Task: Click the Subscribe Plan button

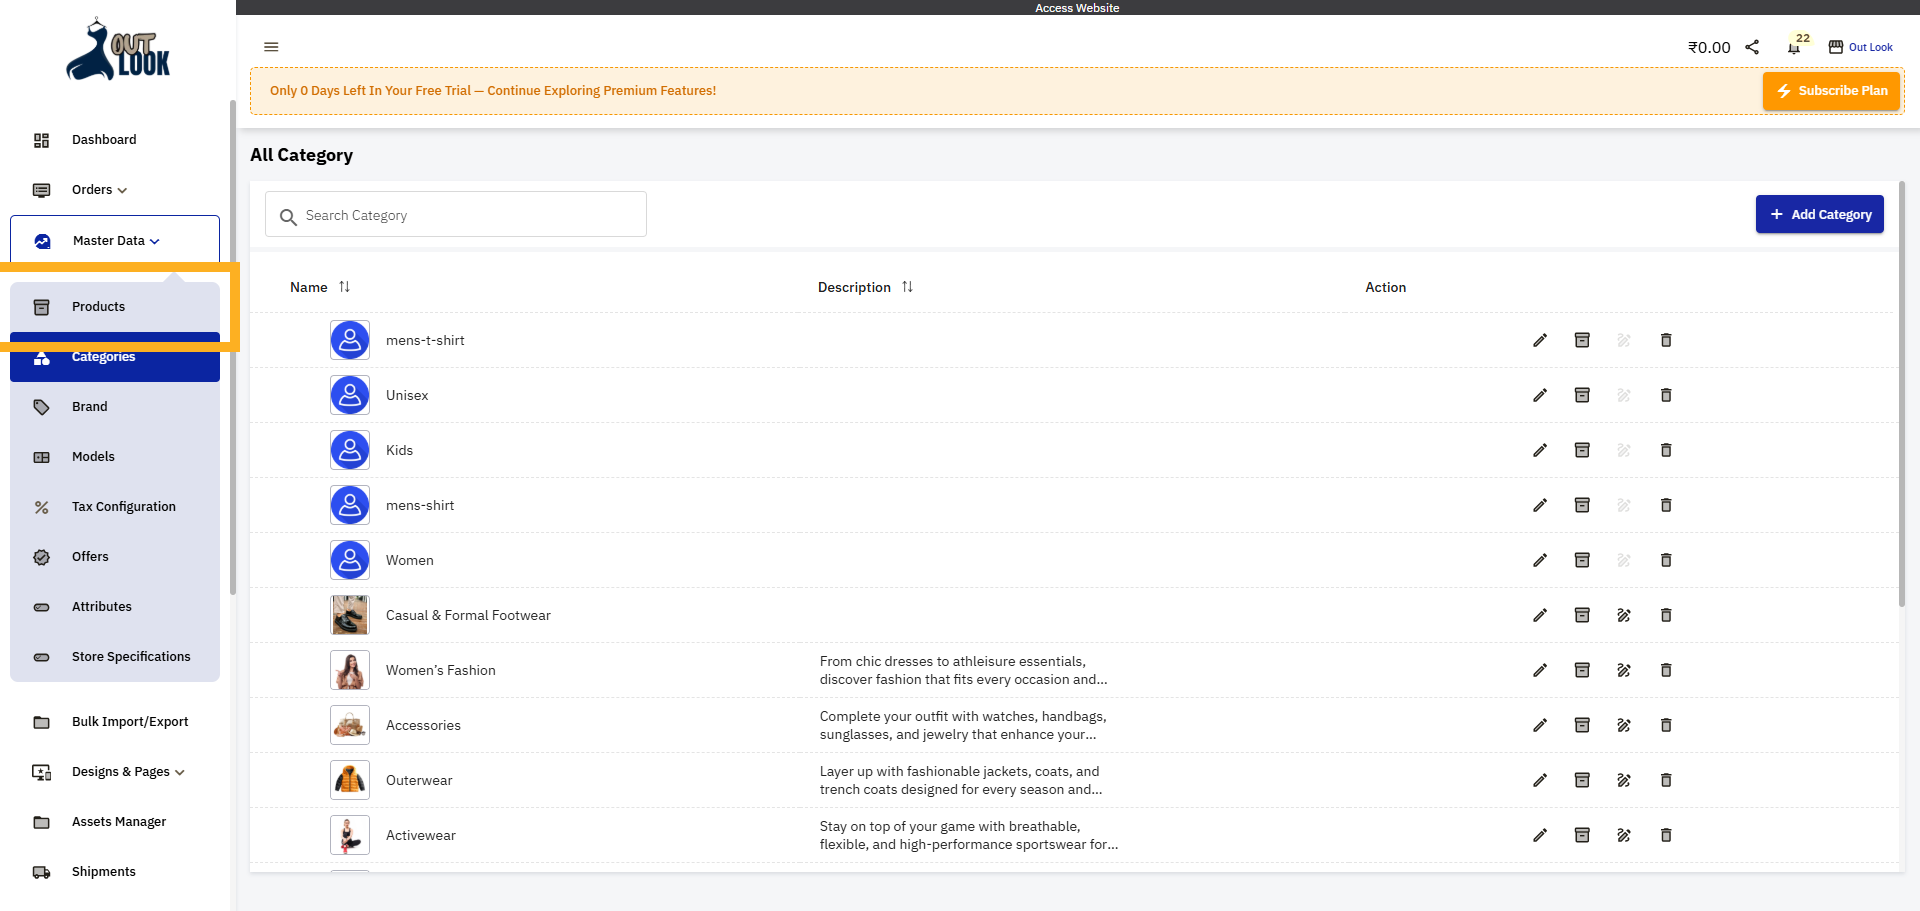Action: pos(1831,90)
